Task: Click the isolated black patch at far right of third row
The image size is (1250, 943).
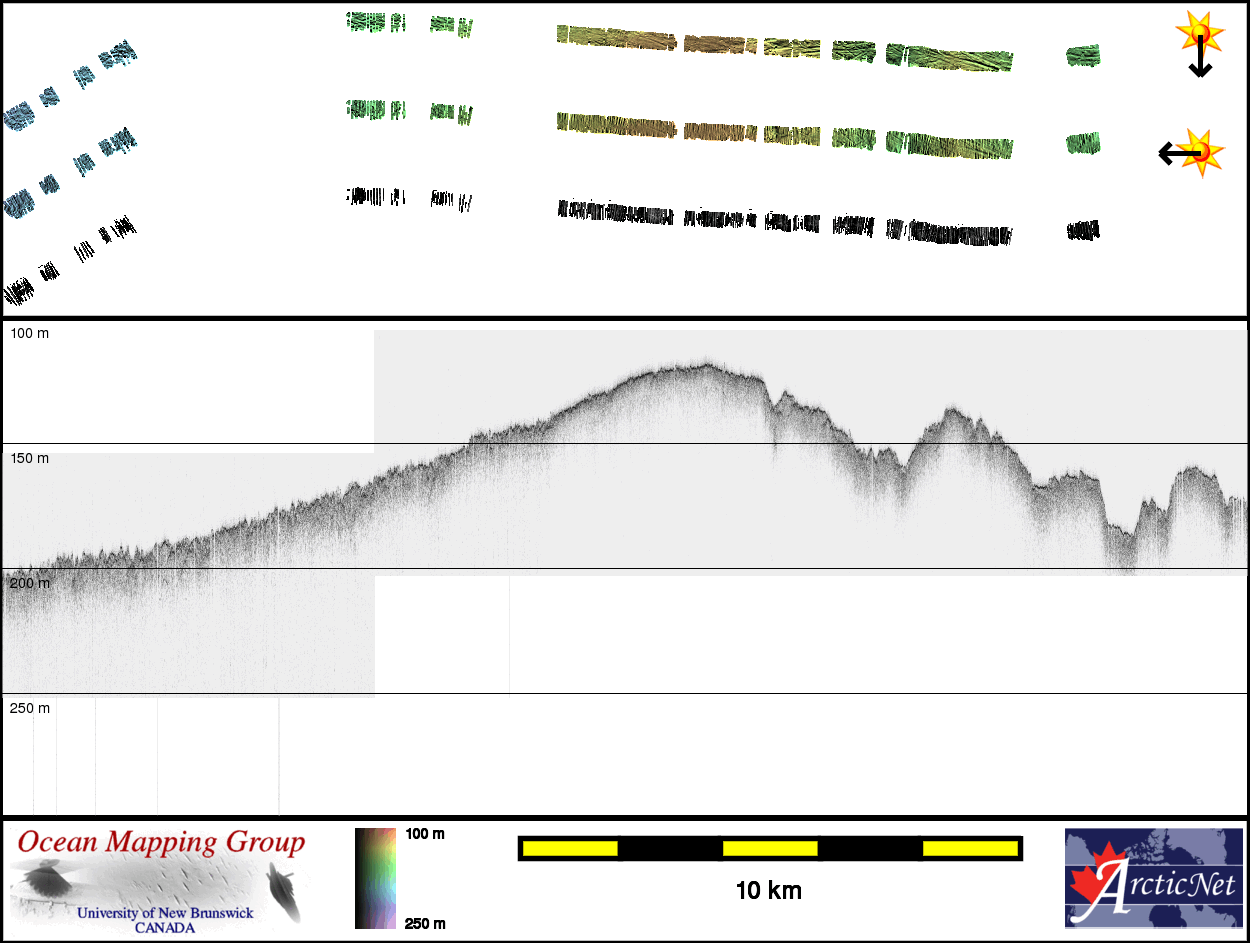Action: [x=1083, y=231]
